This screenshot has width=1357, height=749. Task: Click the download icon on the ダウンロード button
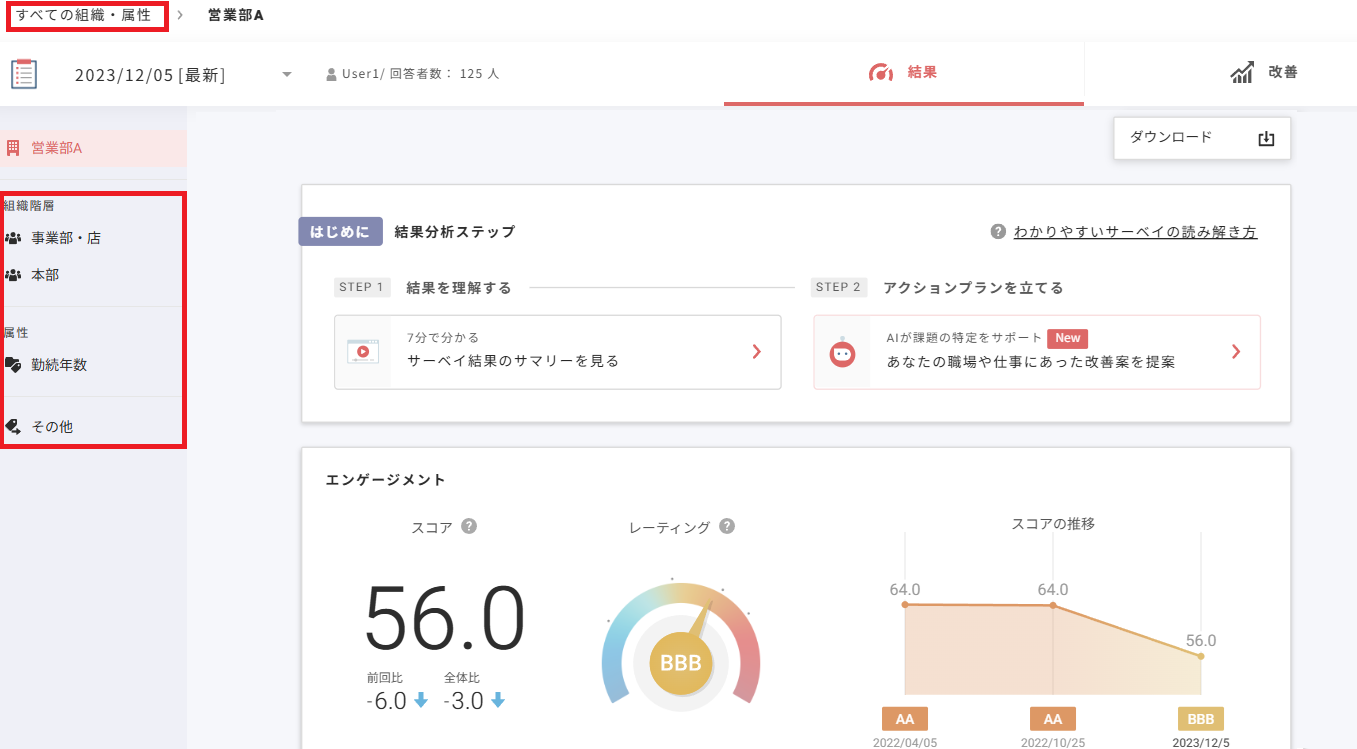coord(1266,138)
